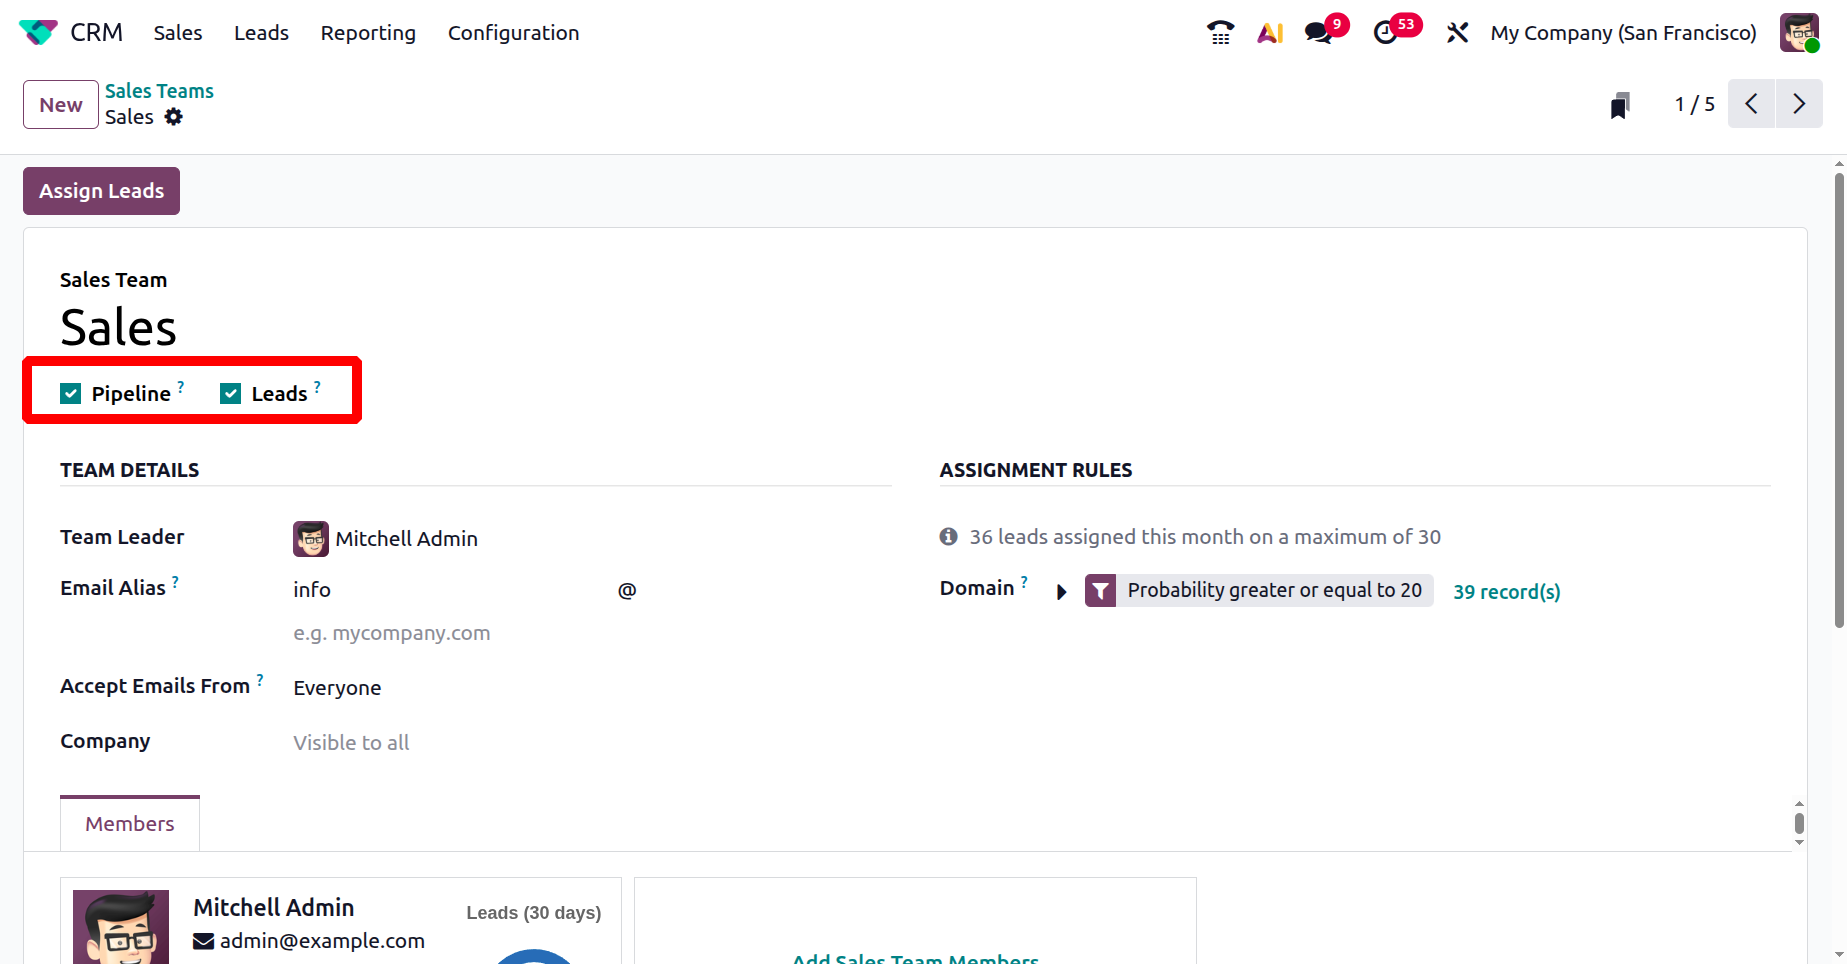Viewport: 1847px width, 964px height.
Task: Click the admin@example.com email text
Action: 322,941
